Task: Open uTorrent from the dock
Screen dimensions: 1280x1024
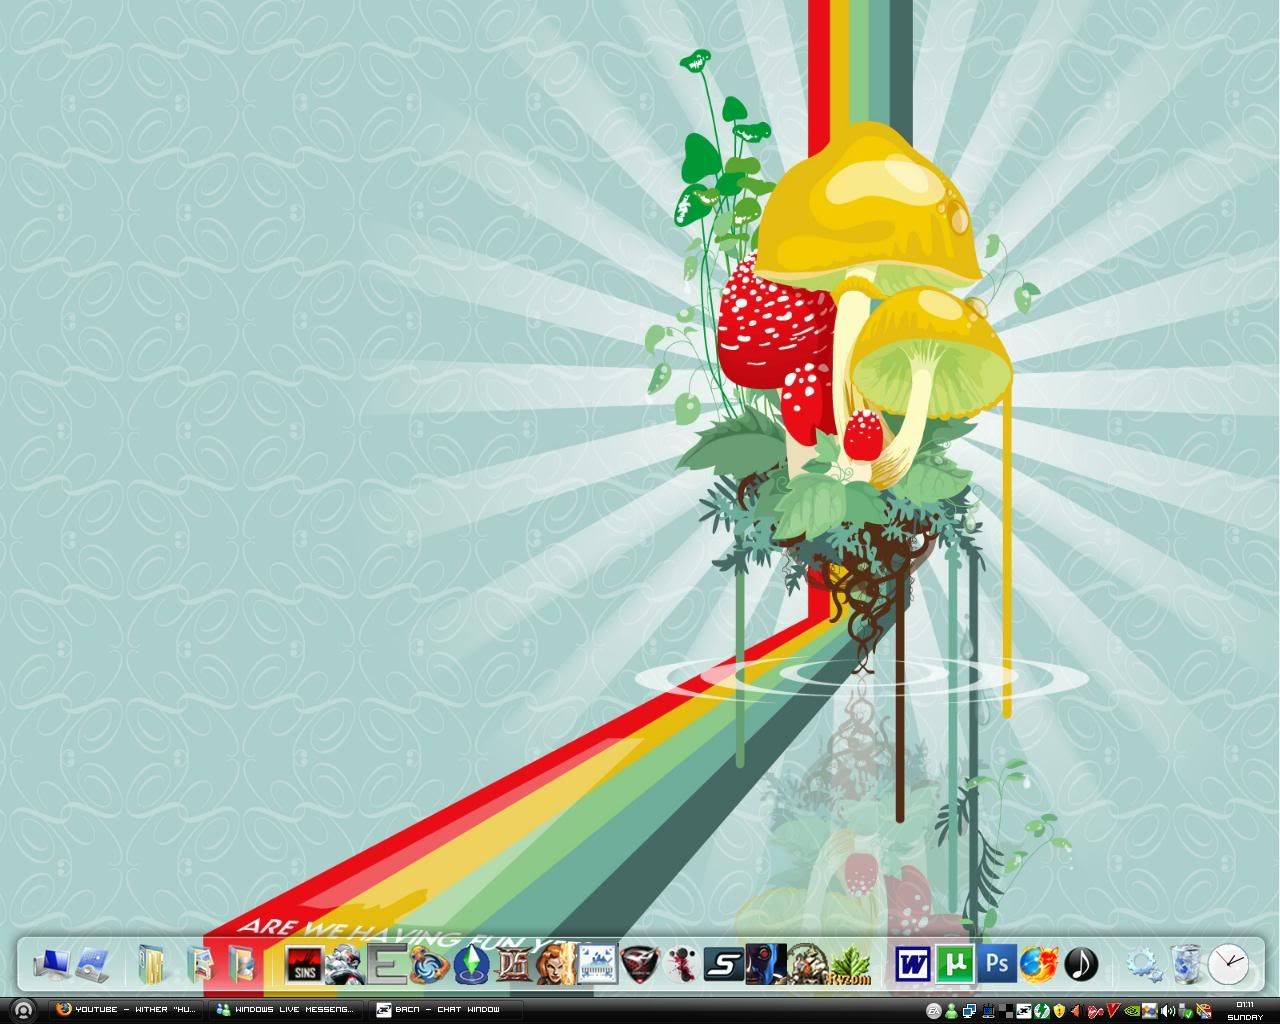Action: 955,965
